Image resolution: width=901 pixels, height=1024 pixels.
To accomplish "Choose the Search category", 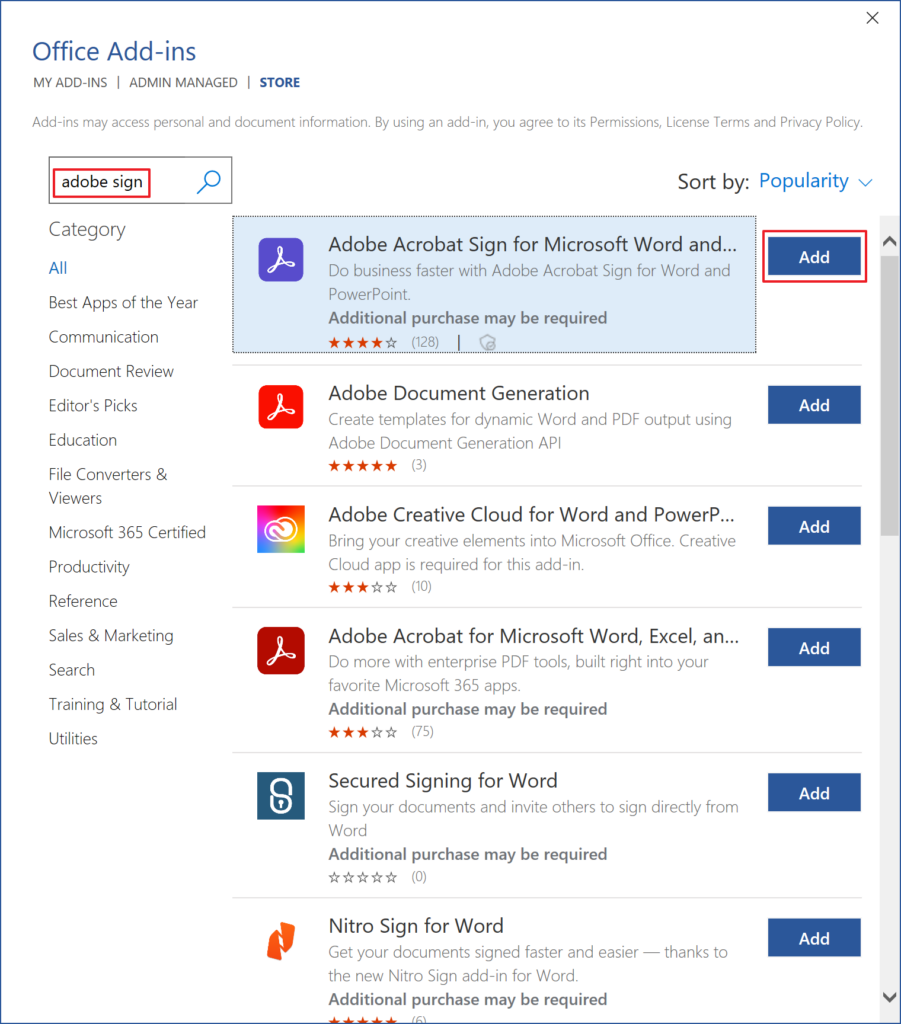I will click(72, 670).
